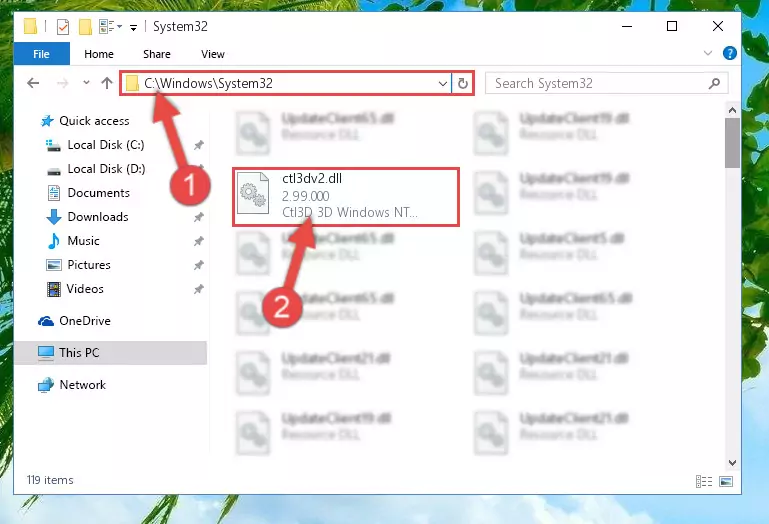Click the pin icon beside Videos
This screenshot has height=524, width=769.
point(199,289)
